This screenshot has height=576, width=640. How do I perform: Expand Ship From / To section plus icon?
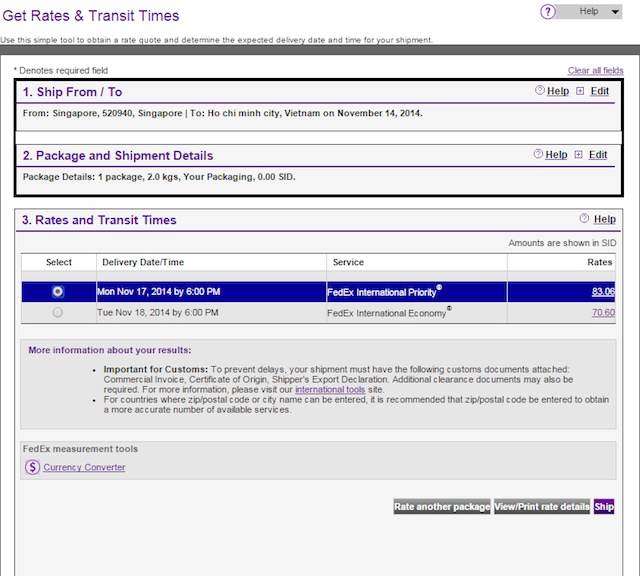[x=580, y=91]
